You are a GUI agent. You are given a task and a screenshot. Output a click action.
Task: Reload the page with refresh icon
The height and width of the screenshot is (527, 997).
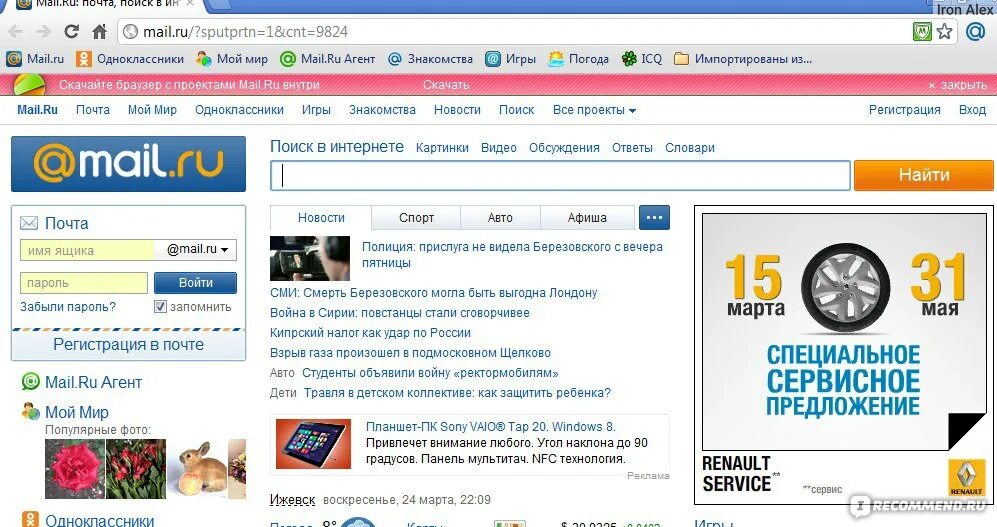(72, 31)
